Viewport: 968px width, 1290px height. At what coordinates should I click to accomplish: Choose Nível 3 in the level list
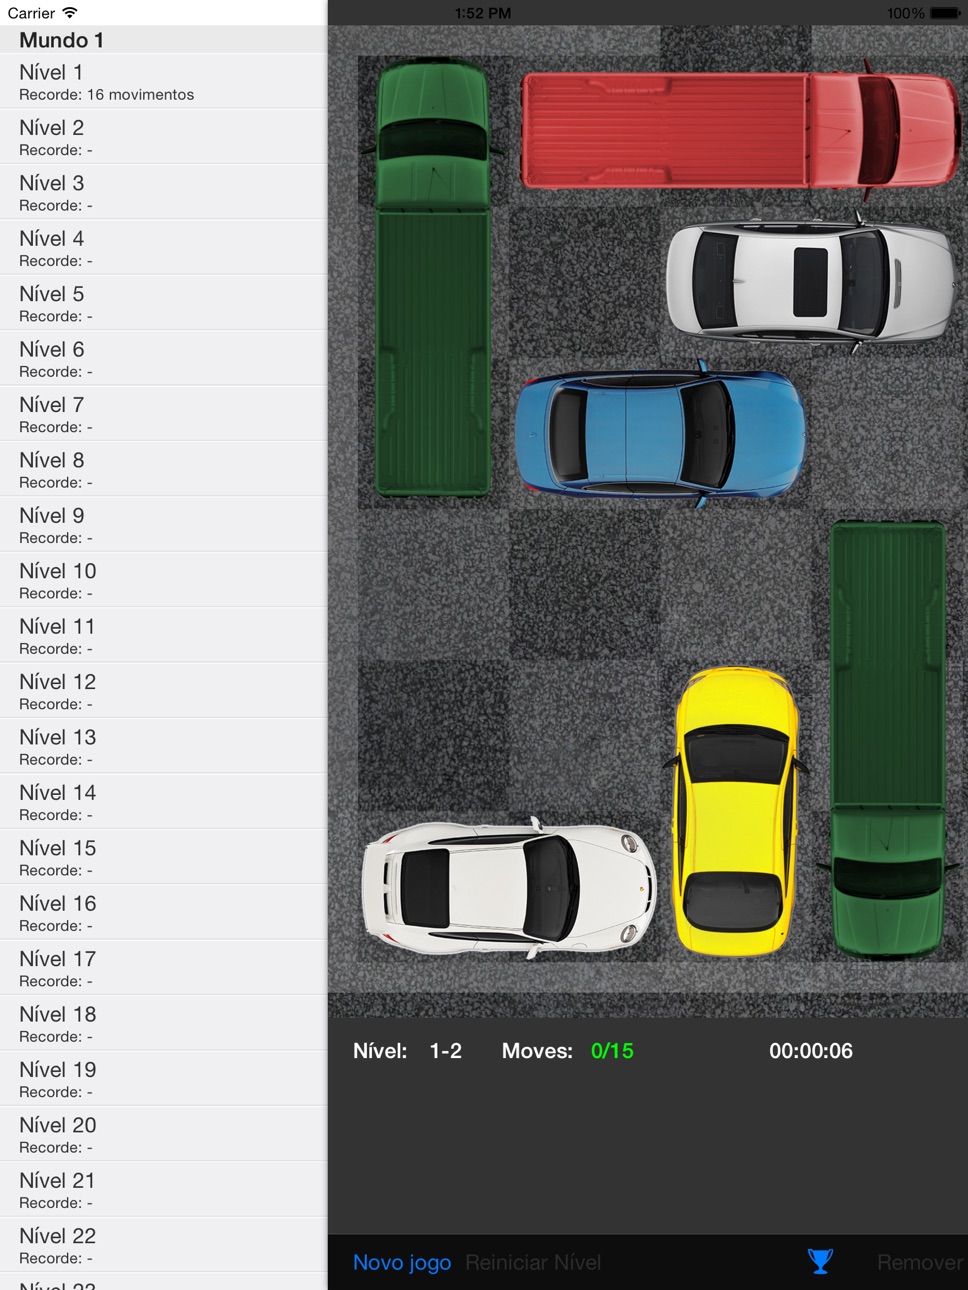(163, 192)
